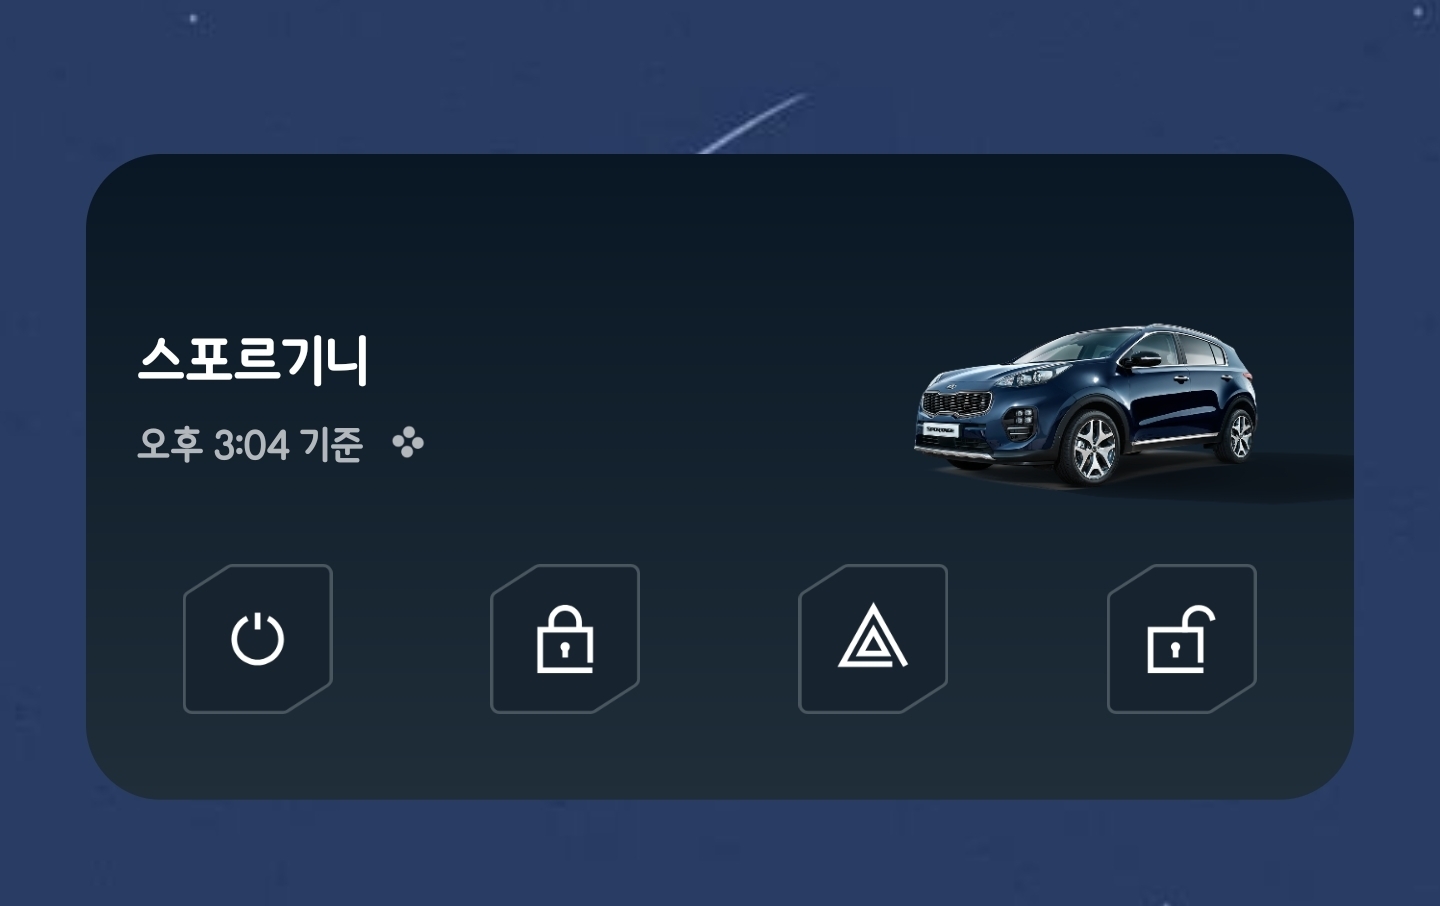Click the hexagonal frame around the warning triangle
The image size is (1440, 906).
point(873,639)
